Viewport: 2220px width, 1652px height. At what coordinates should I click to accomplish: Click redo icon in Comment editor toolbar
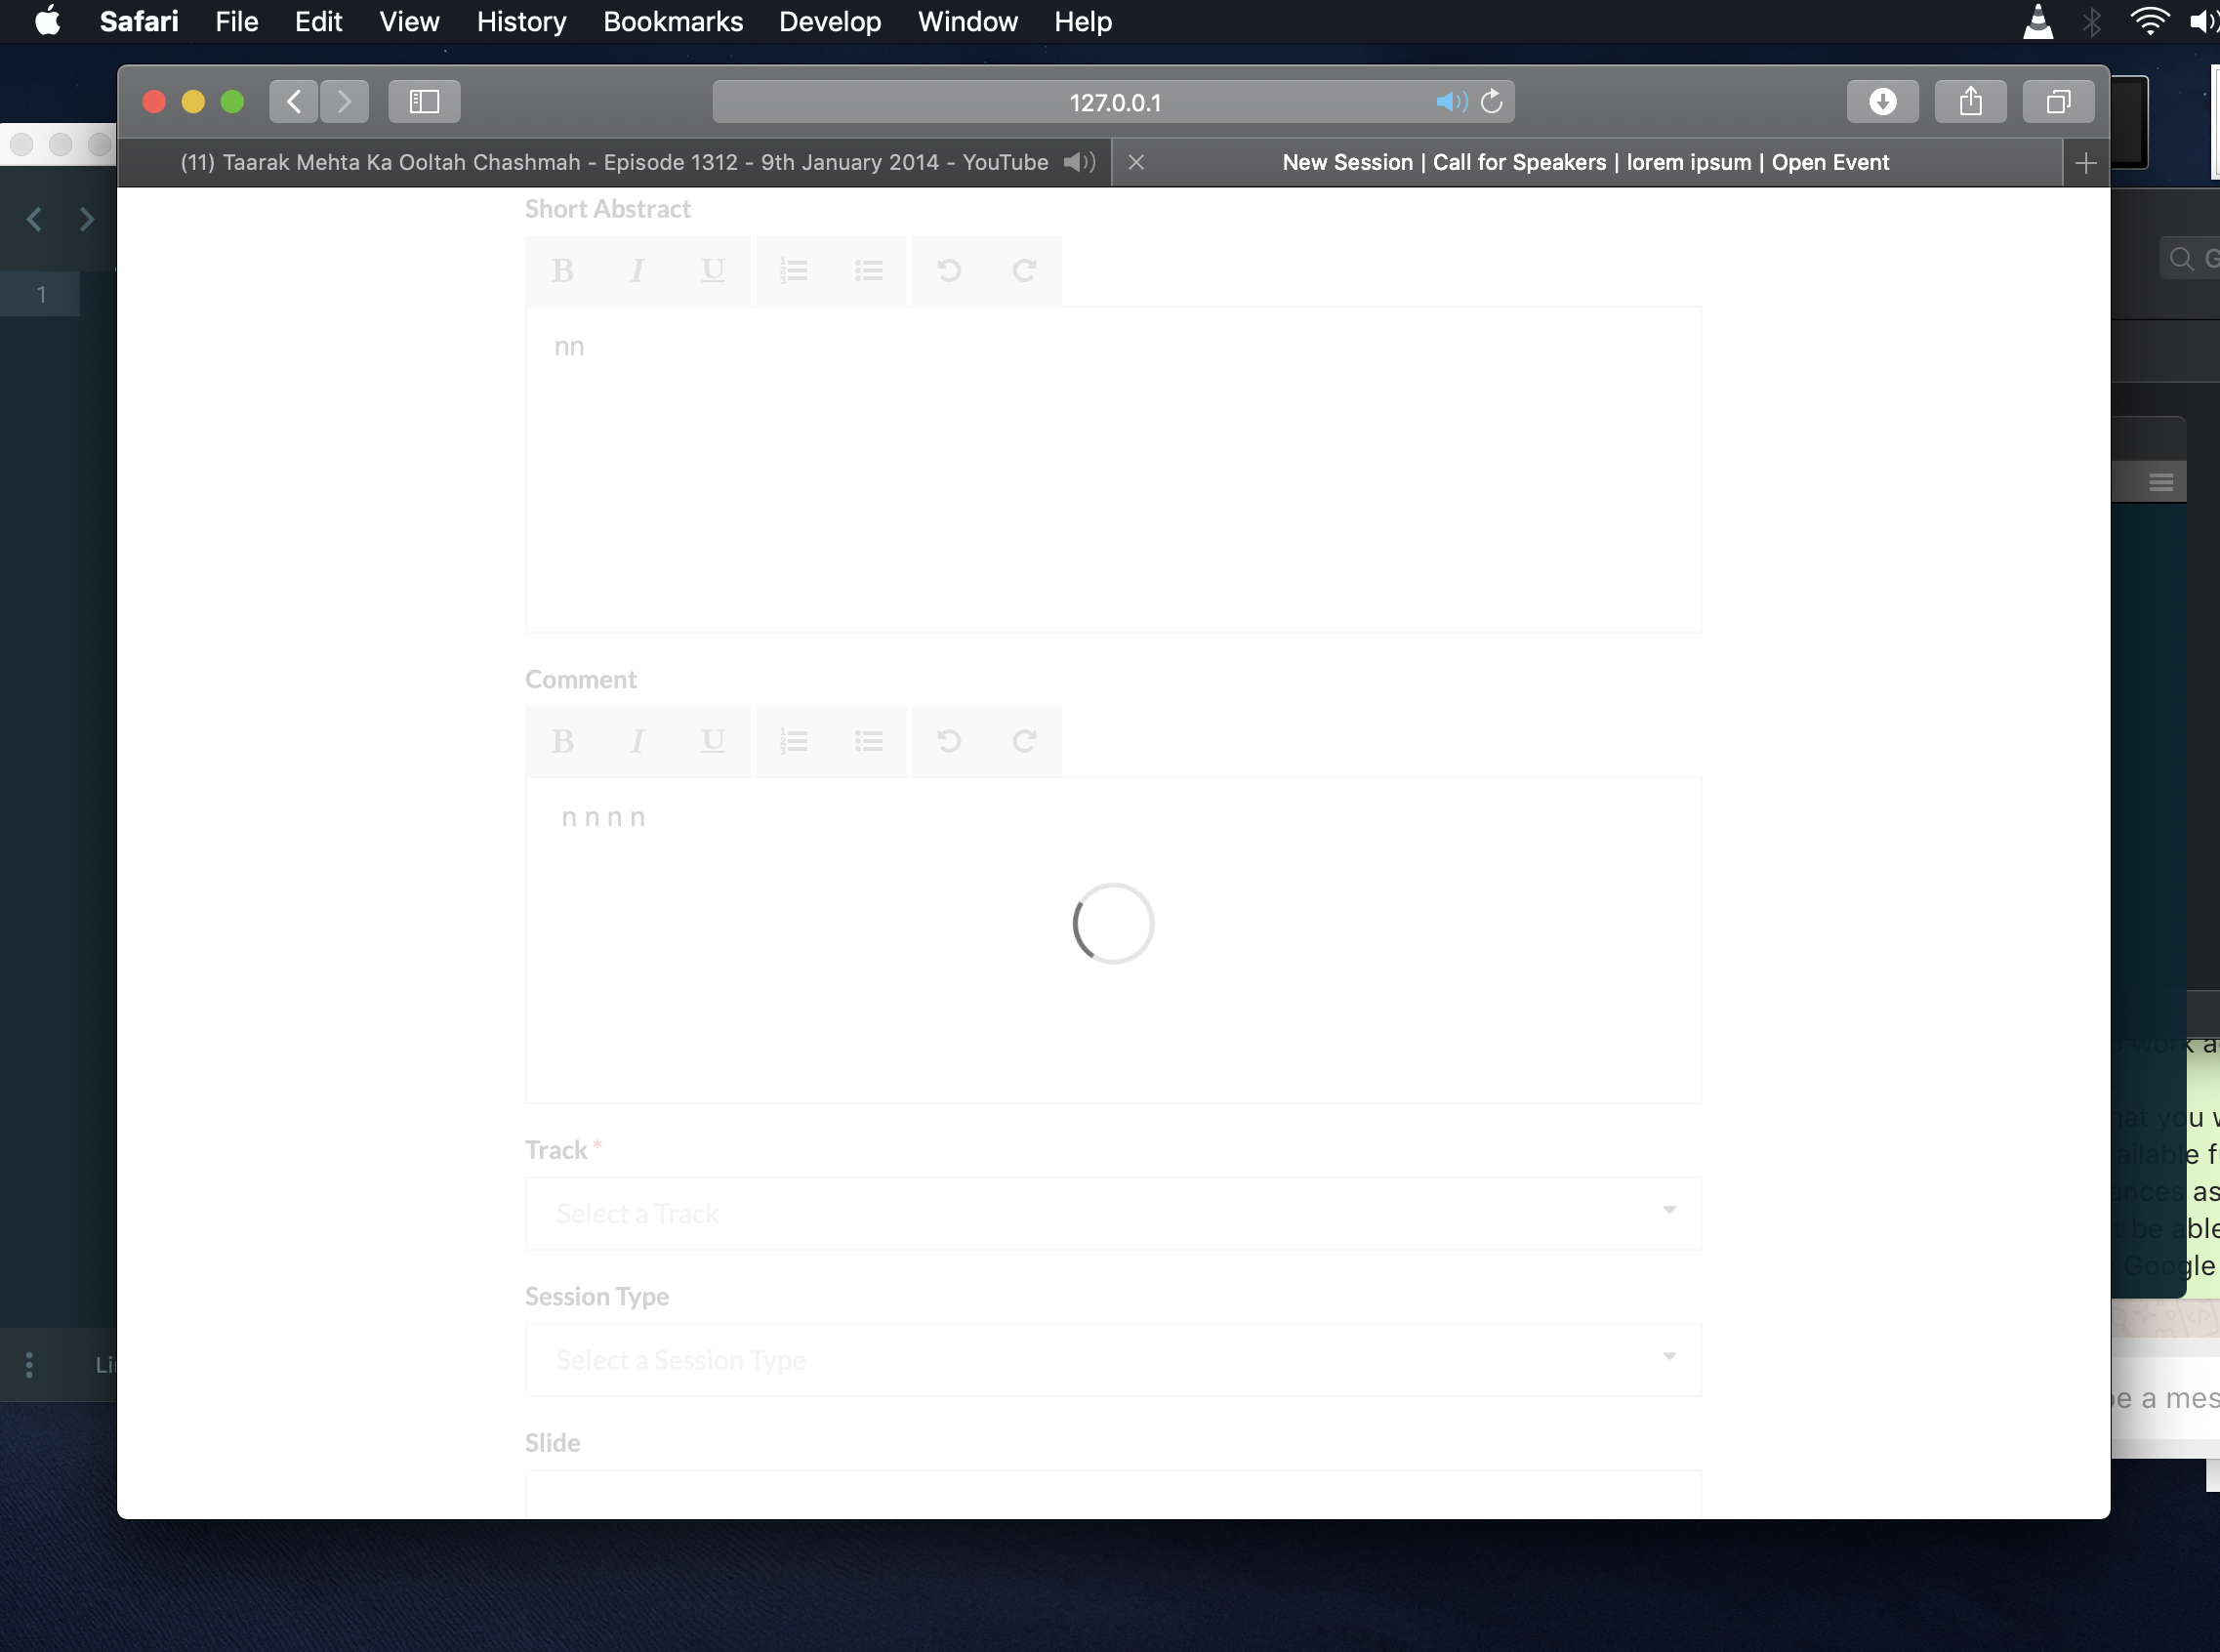(x=1023, y=741)
